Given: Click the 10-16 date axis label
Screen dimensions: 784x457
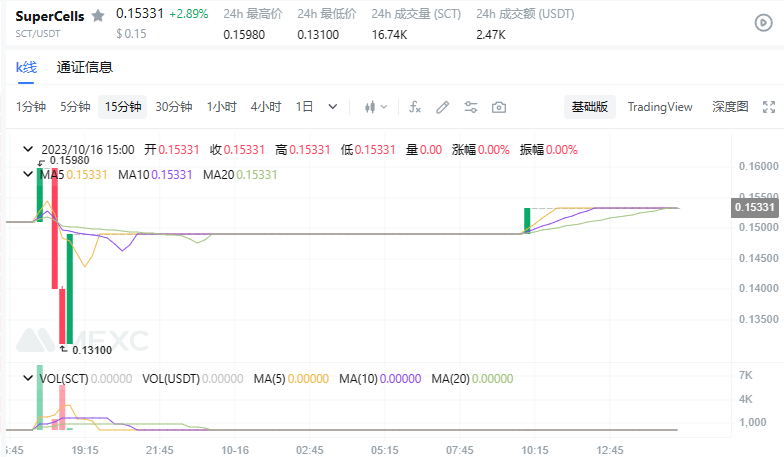Looking at the screenshot, I should click(x=235, y=450).
